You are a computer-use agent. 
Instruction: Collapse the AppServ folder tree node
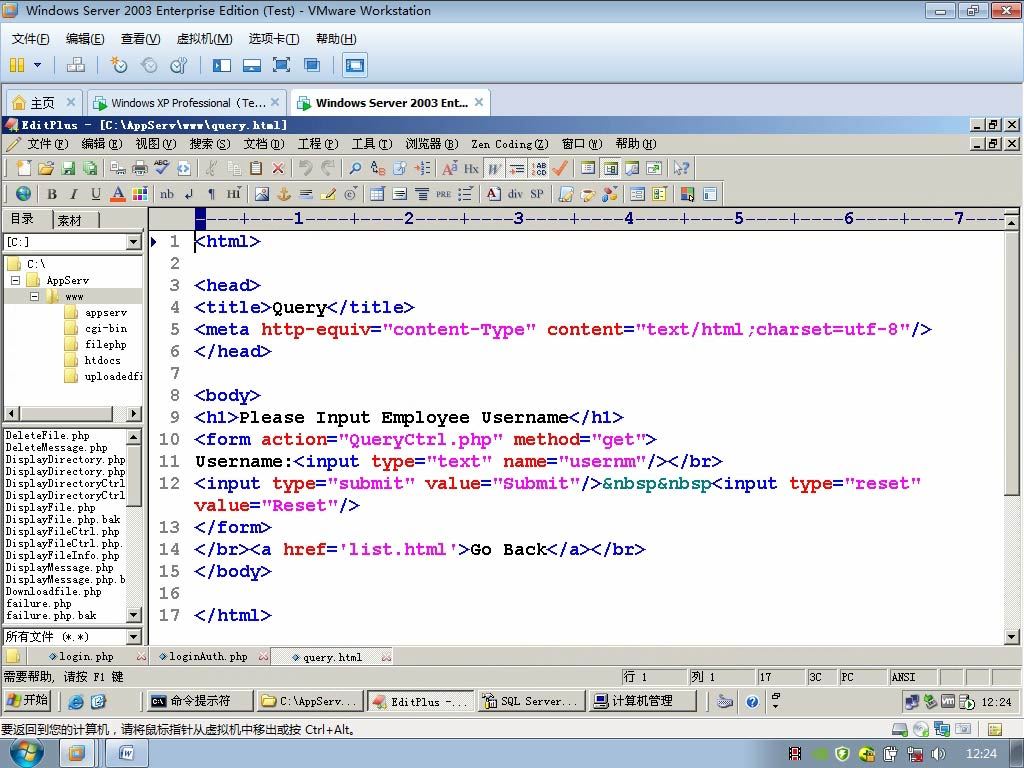(x=16, y=280)
